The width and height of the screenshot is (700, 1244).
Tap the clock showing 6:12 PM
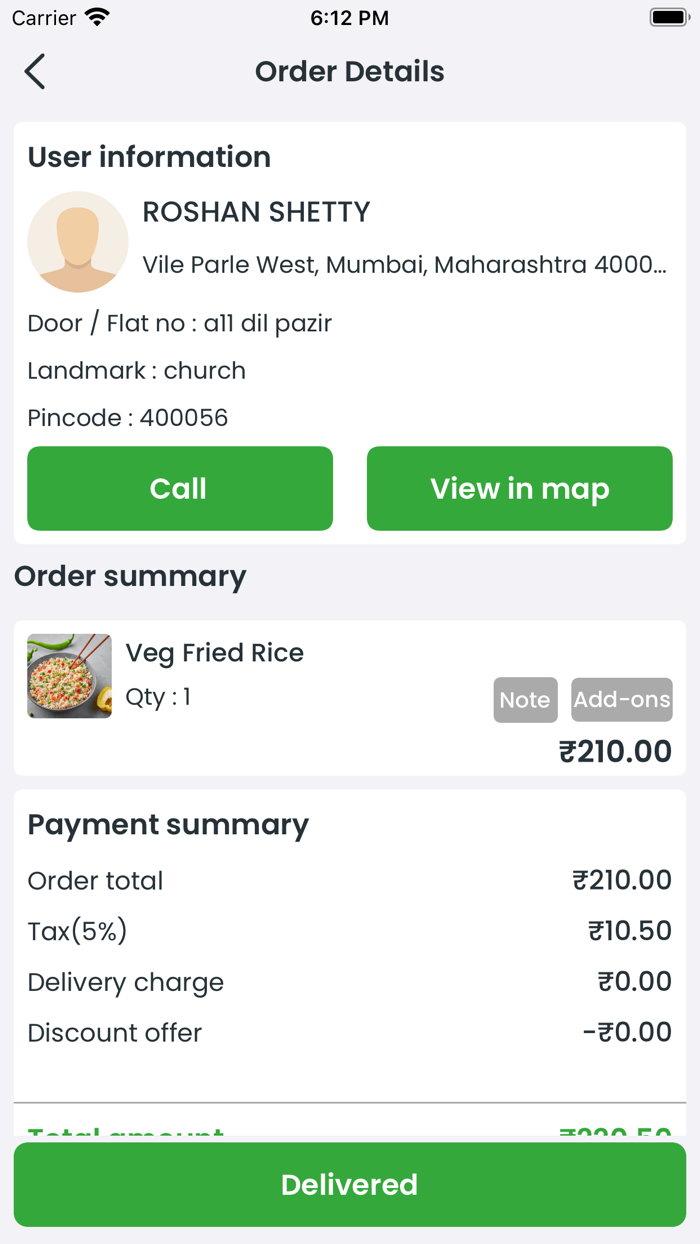click(x=349, y=17)
